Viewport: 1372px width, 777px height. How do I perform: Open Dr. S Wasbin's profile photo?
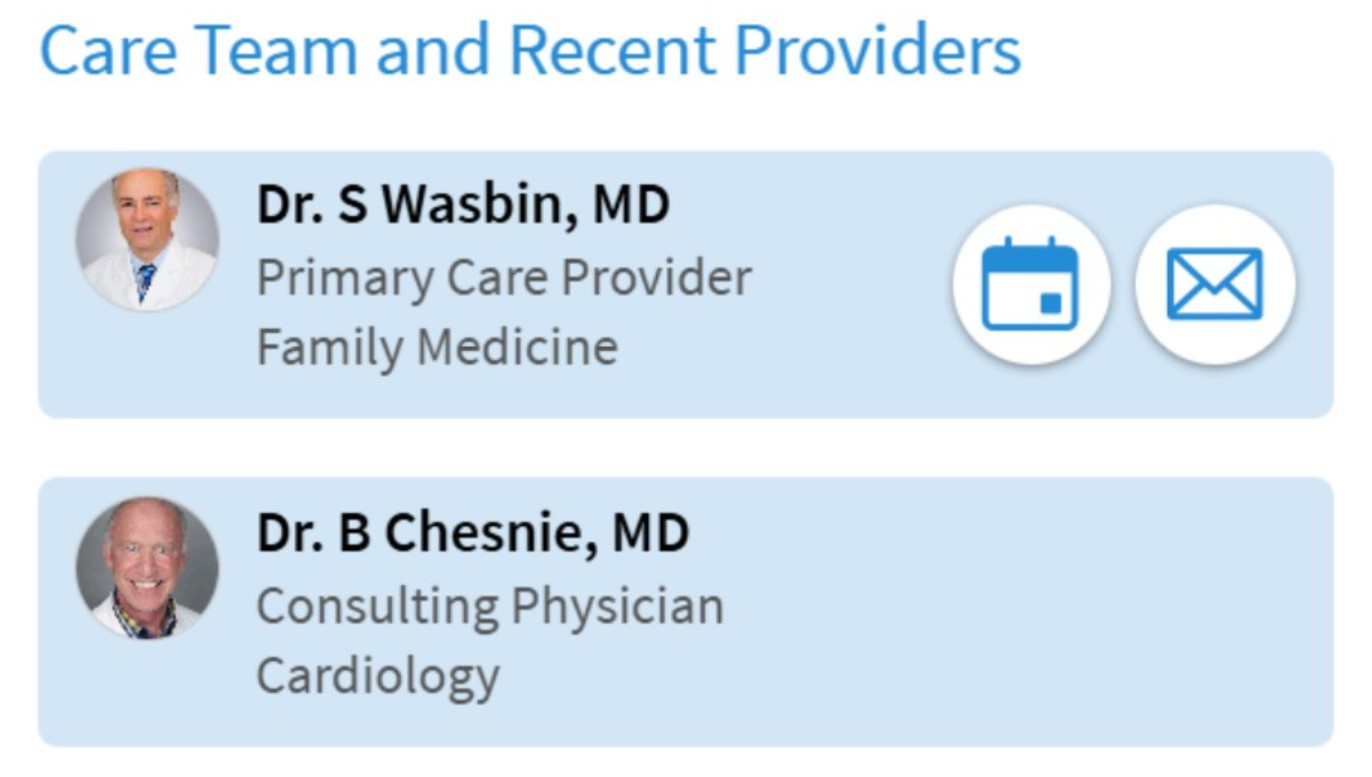(147, 240)
